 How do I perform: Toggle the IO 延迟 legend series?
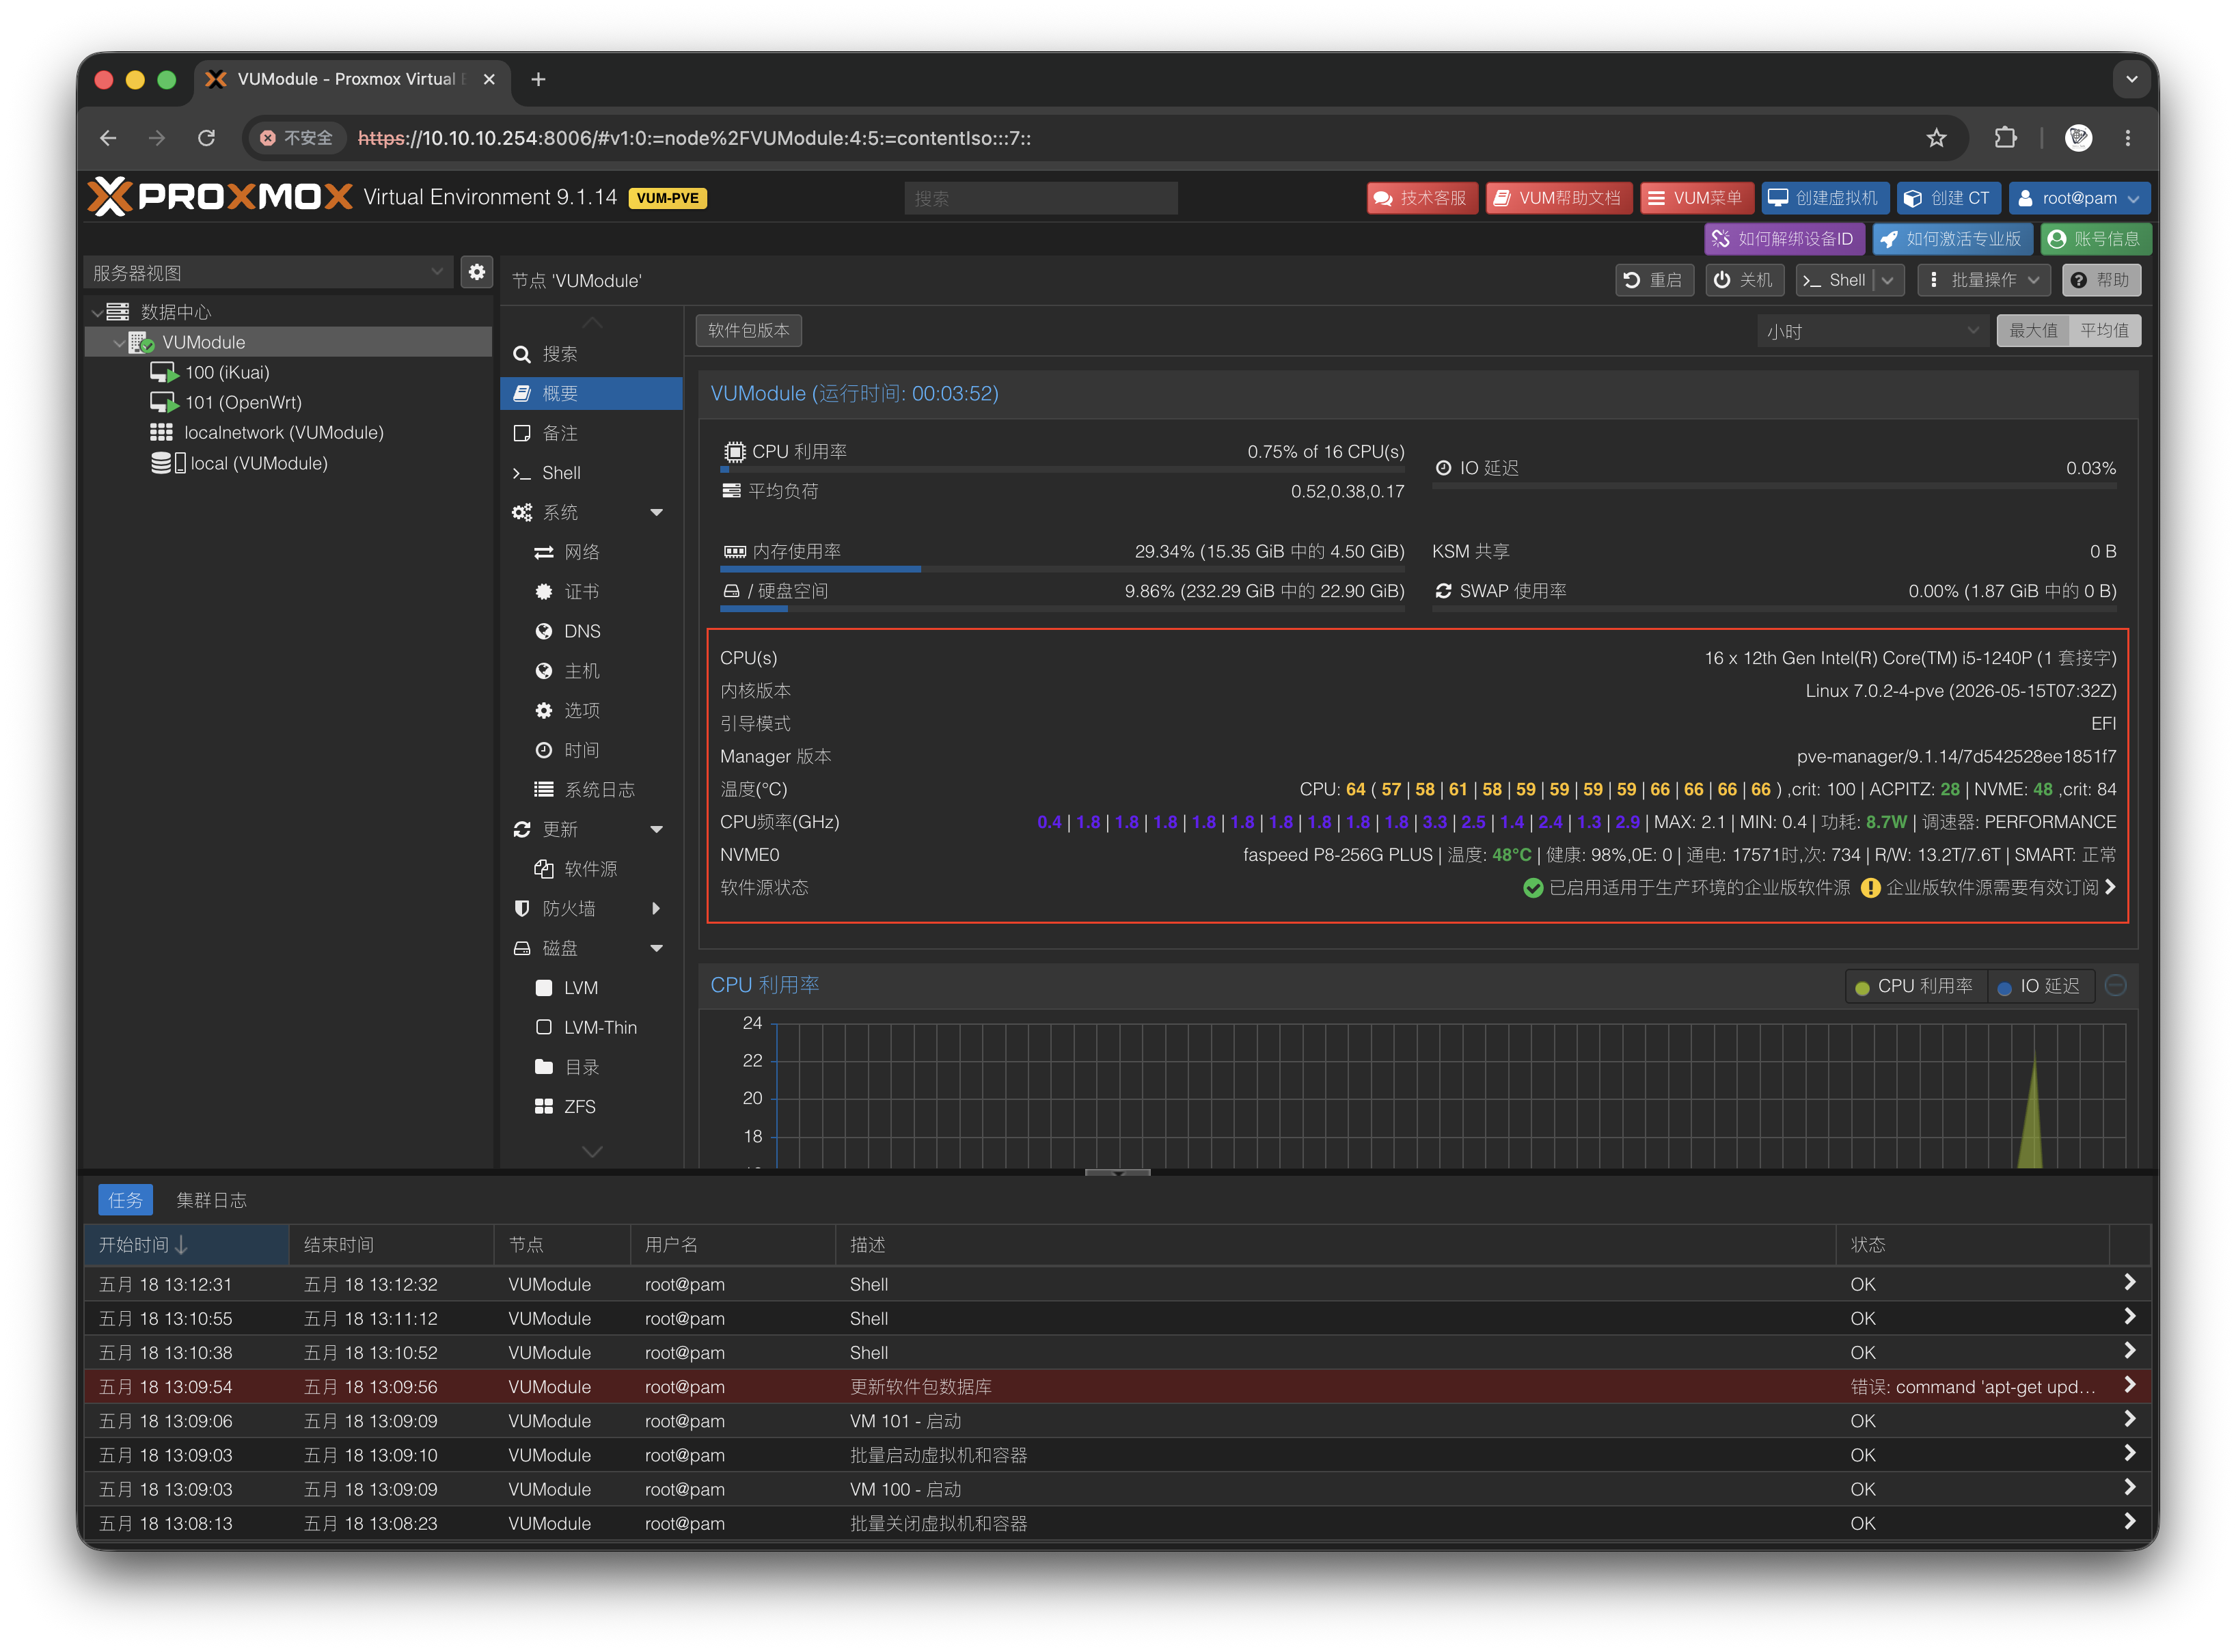[x=2040, y=986]
